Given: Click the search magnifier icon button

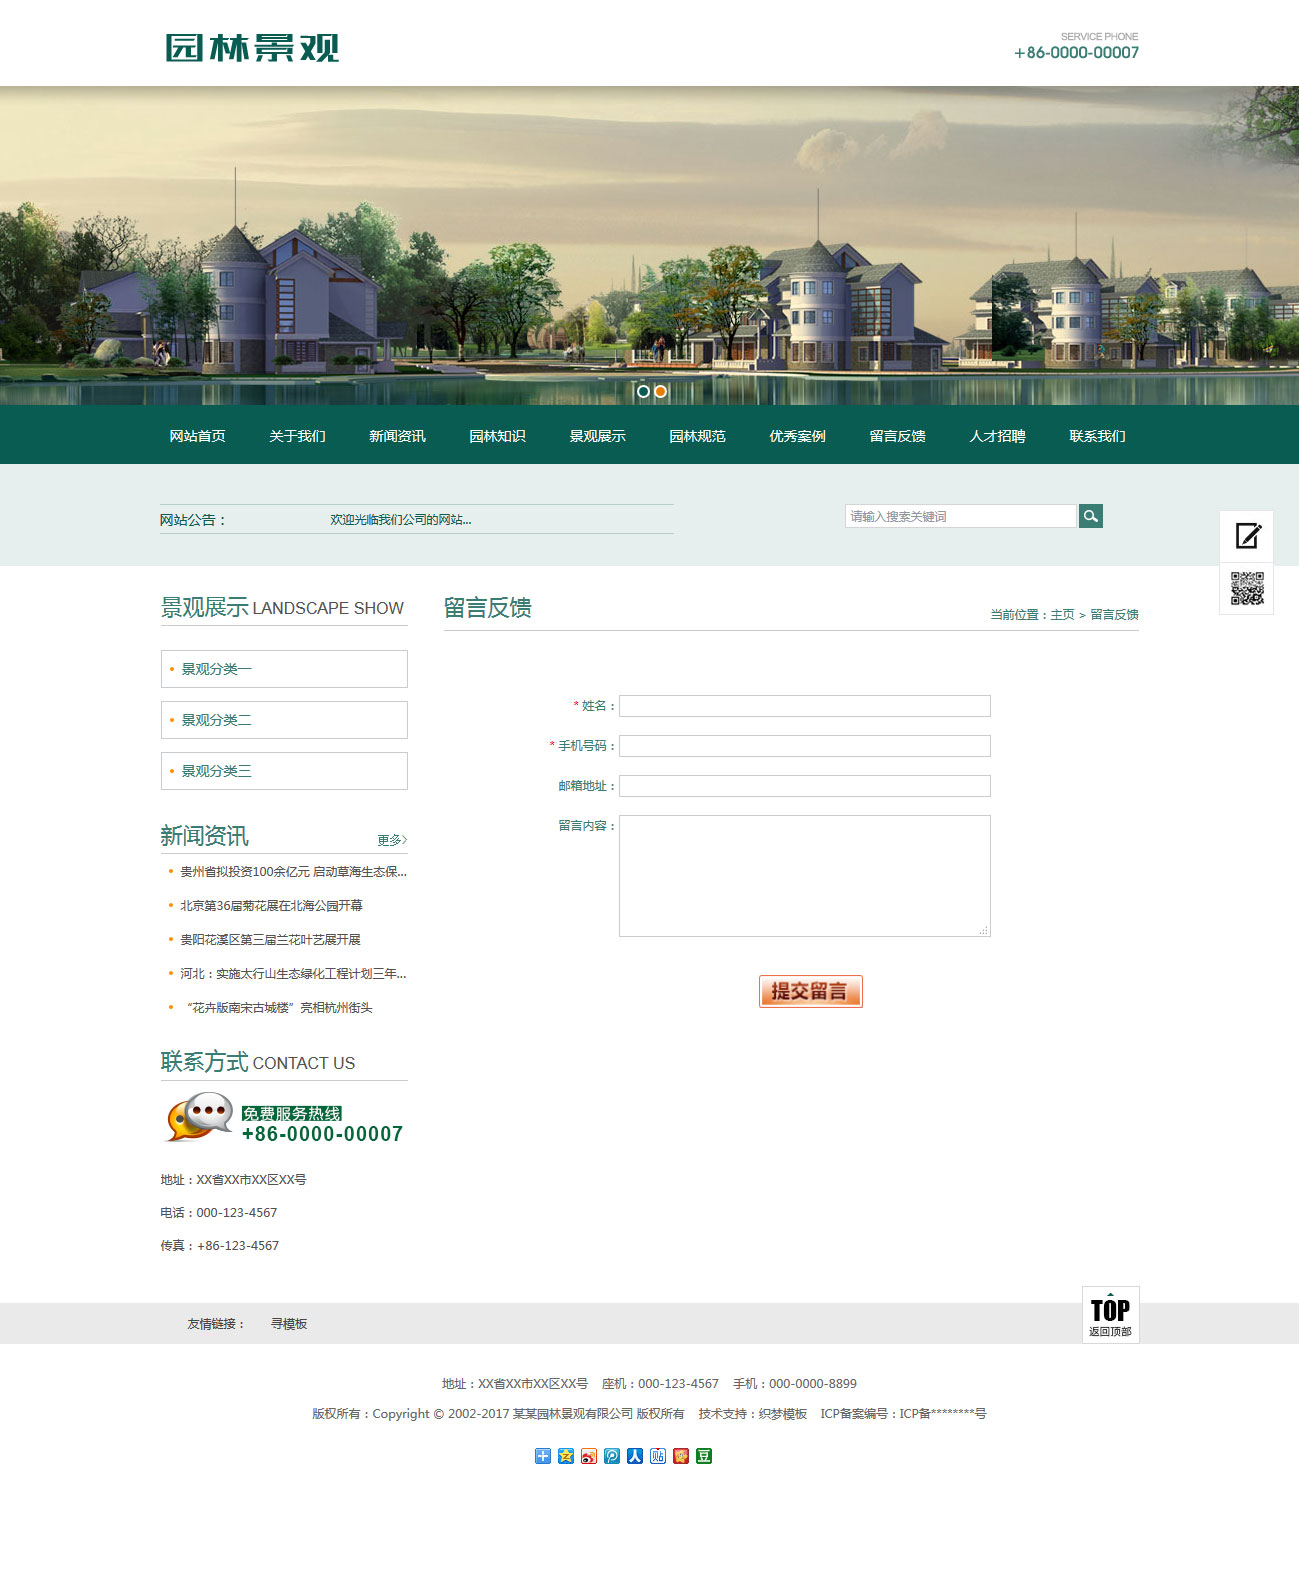Looking at the screenshot, I should tap(1090, 516).
